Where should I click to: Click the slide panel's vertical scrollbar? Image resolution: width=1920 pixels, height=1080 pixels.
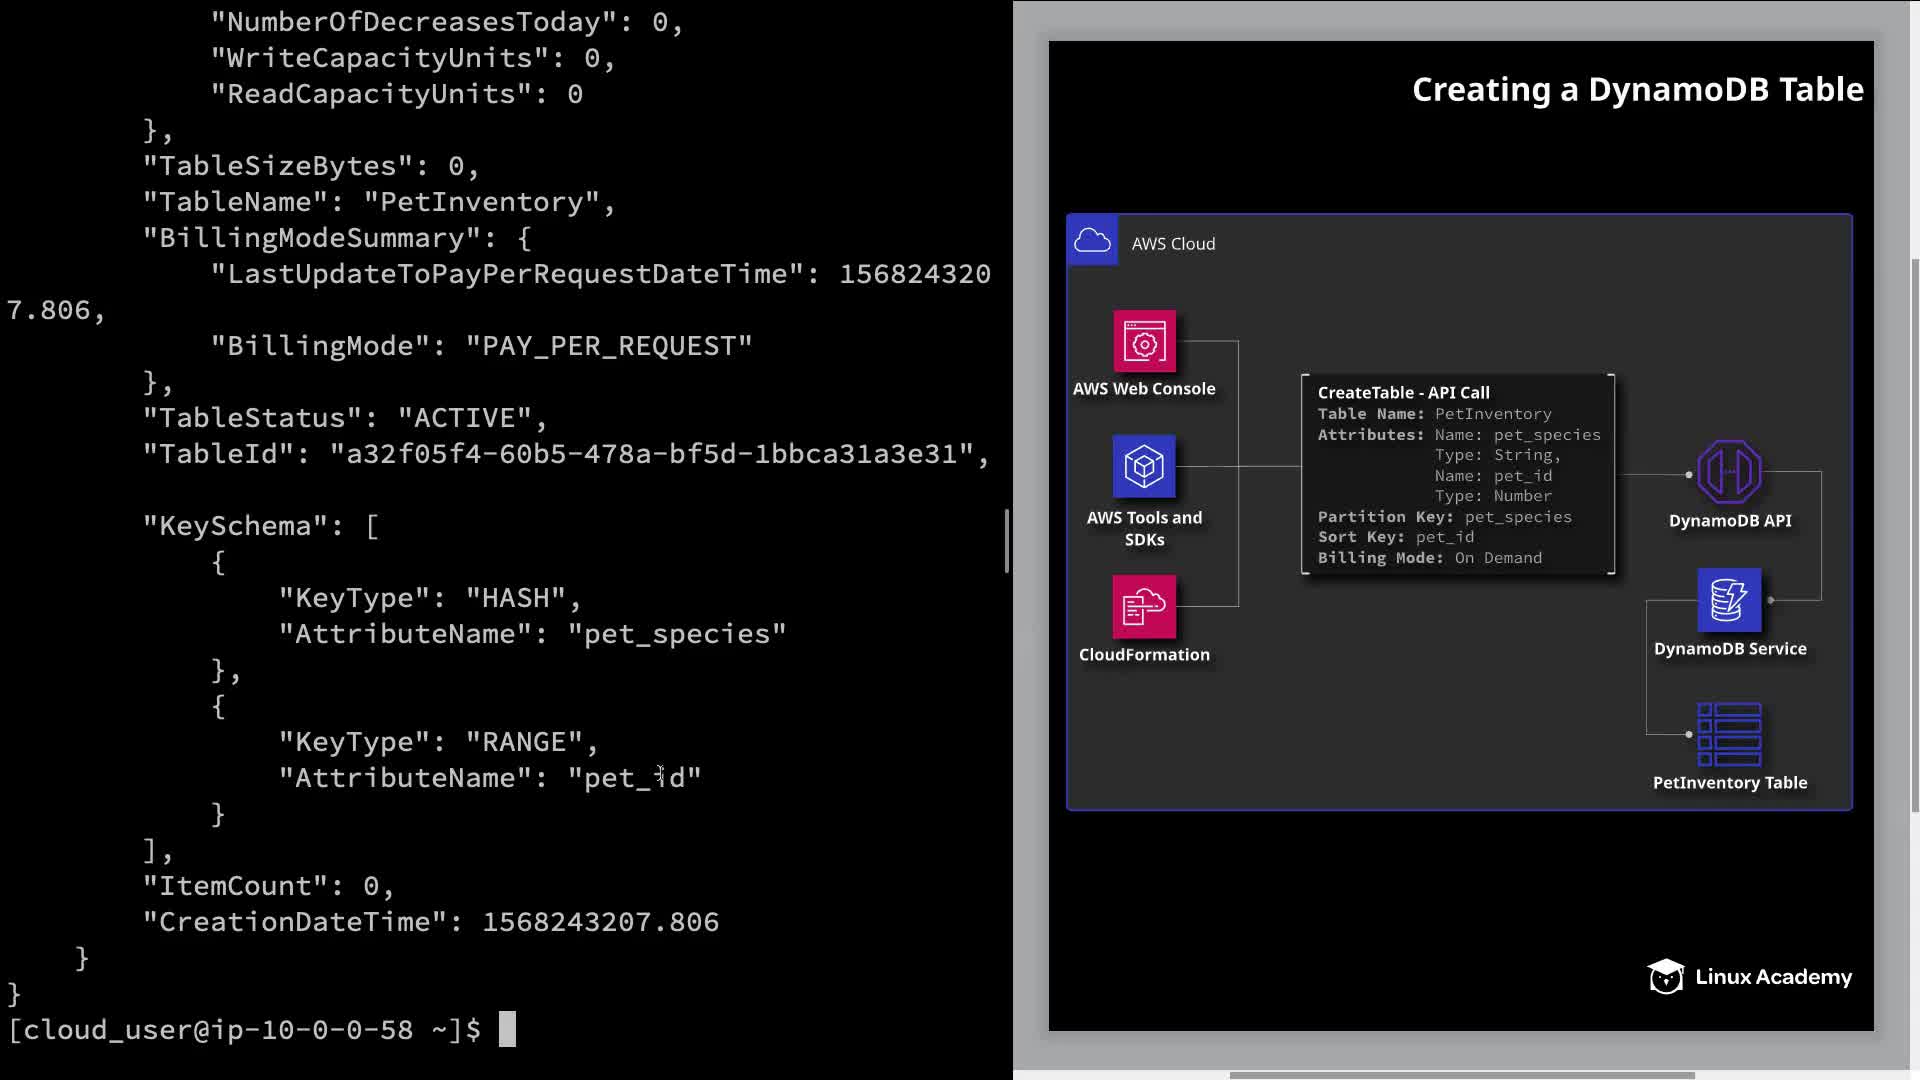coord(1914,535)
